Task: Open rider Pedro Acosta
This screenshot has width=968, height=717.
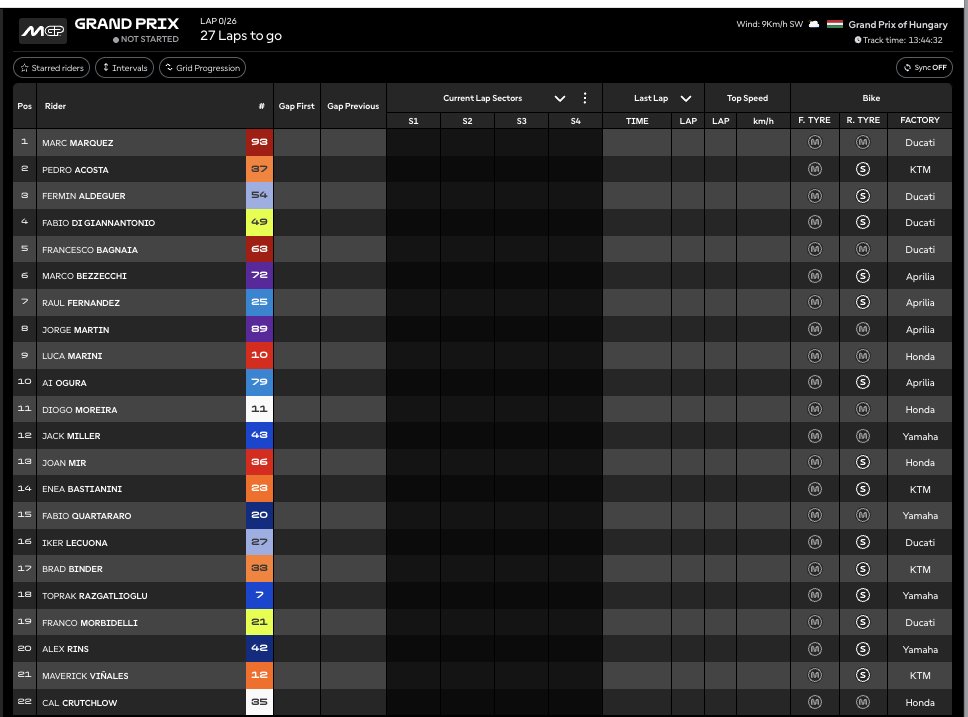Action: point(75,170)
